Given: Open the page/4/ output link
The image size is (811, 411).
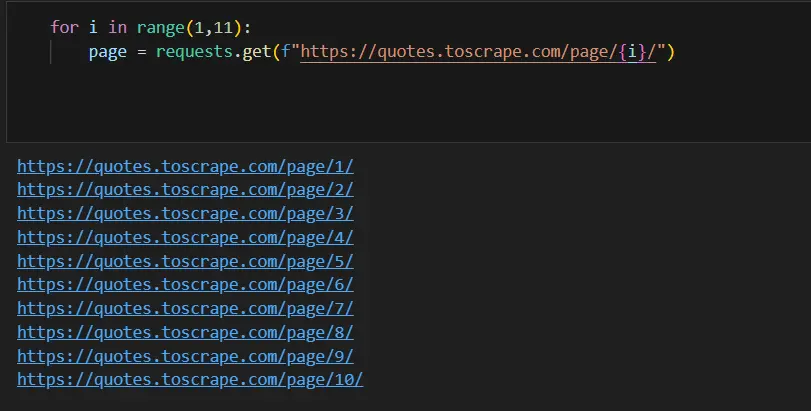Looking at the screenshot, I should (185, 237).
